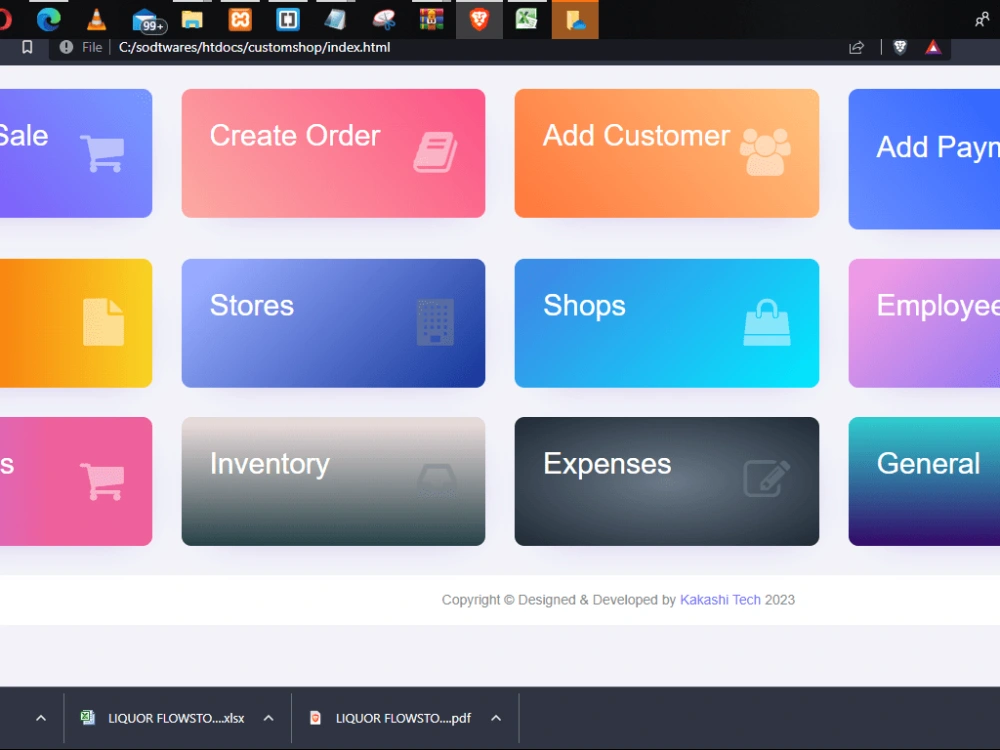Open the highlighted orange folder app
This screenshot has height=750, width=1000.
tap(575, 20)
